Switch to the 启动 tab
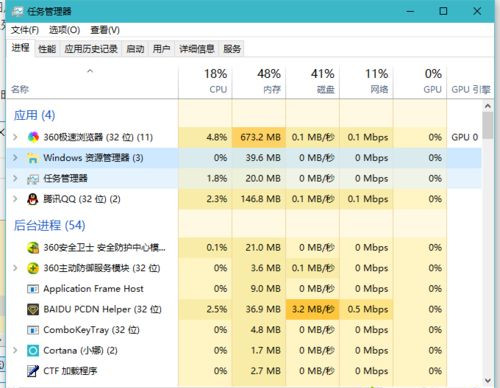 (x=135, y=49)
